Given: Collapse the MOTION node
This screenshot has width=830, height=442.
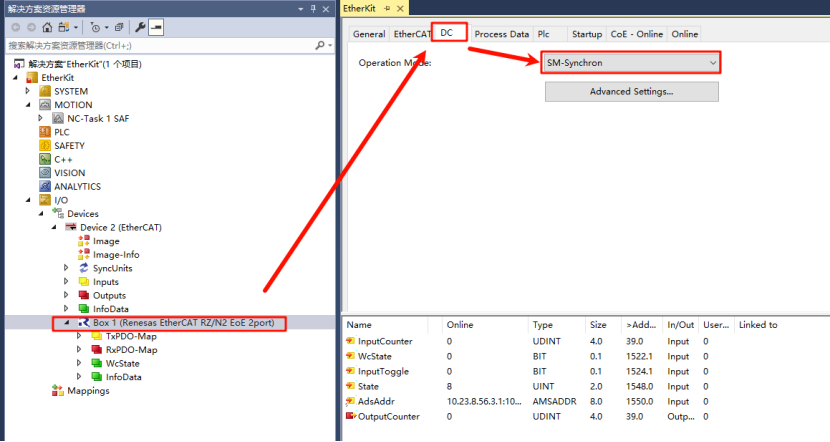Looking at the screenshot, I should tap(28, 105).
